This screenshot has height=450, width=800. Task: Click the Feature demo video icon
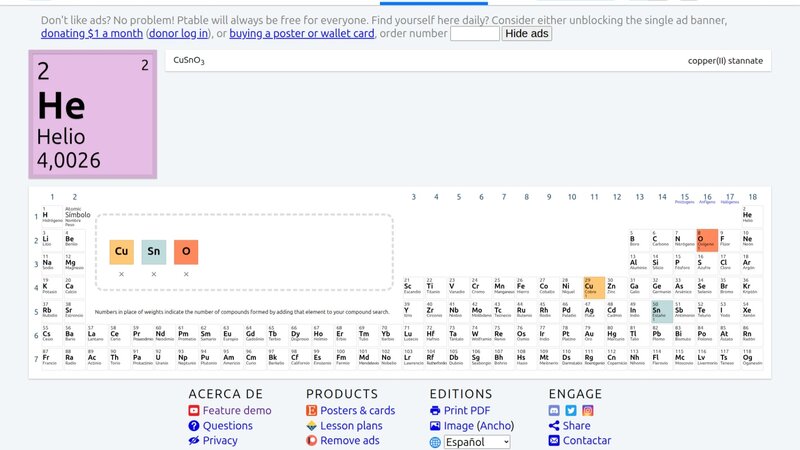(194, 410)
